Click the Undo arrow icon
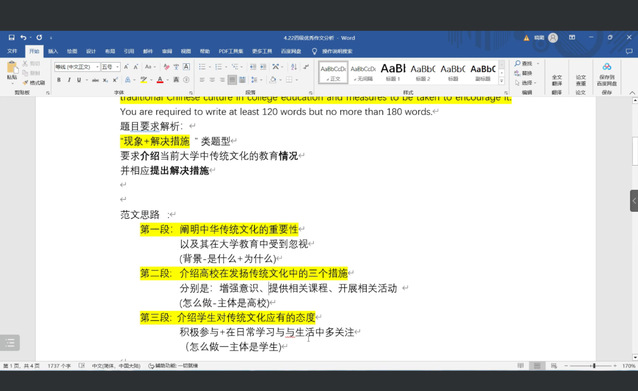This screenshot has height=391, width=638. click(24, 37)
